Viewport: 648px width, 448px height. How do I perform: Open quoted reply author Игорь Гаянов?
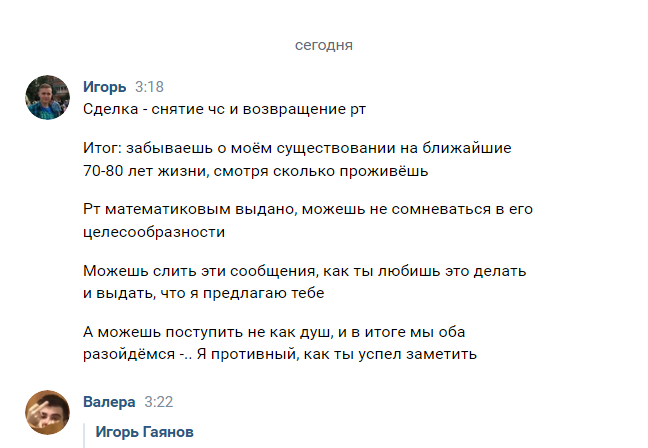pos(145,432)
